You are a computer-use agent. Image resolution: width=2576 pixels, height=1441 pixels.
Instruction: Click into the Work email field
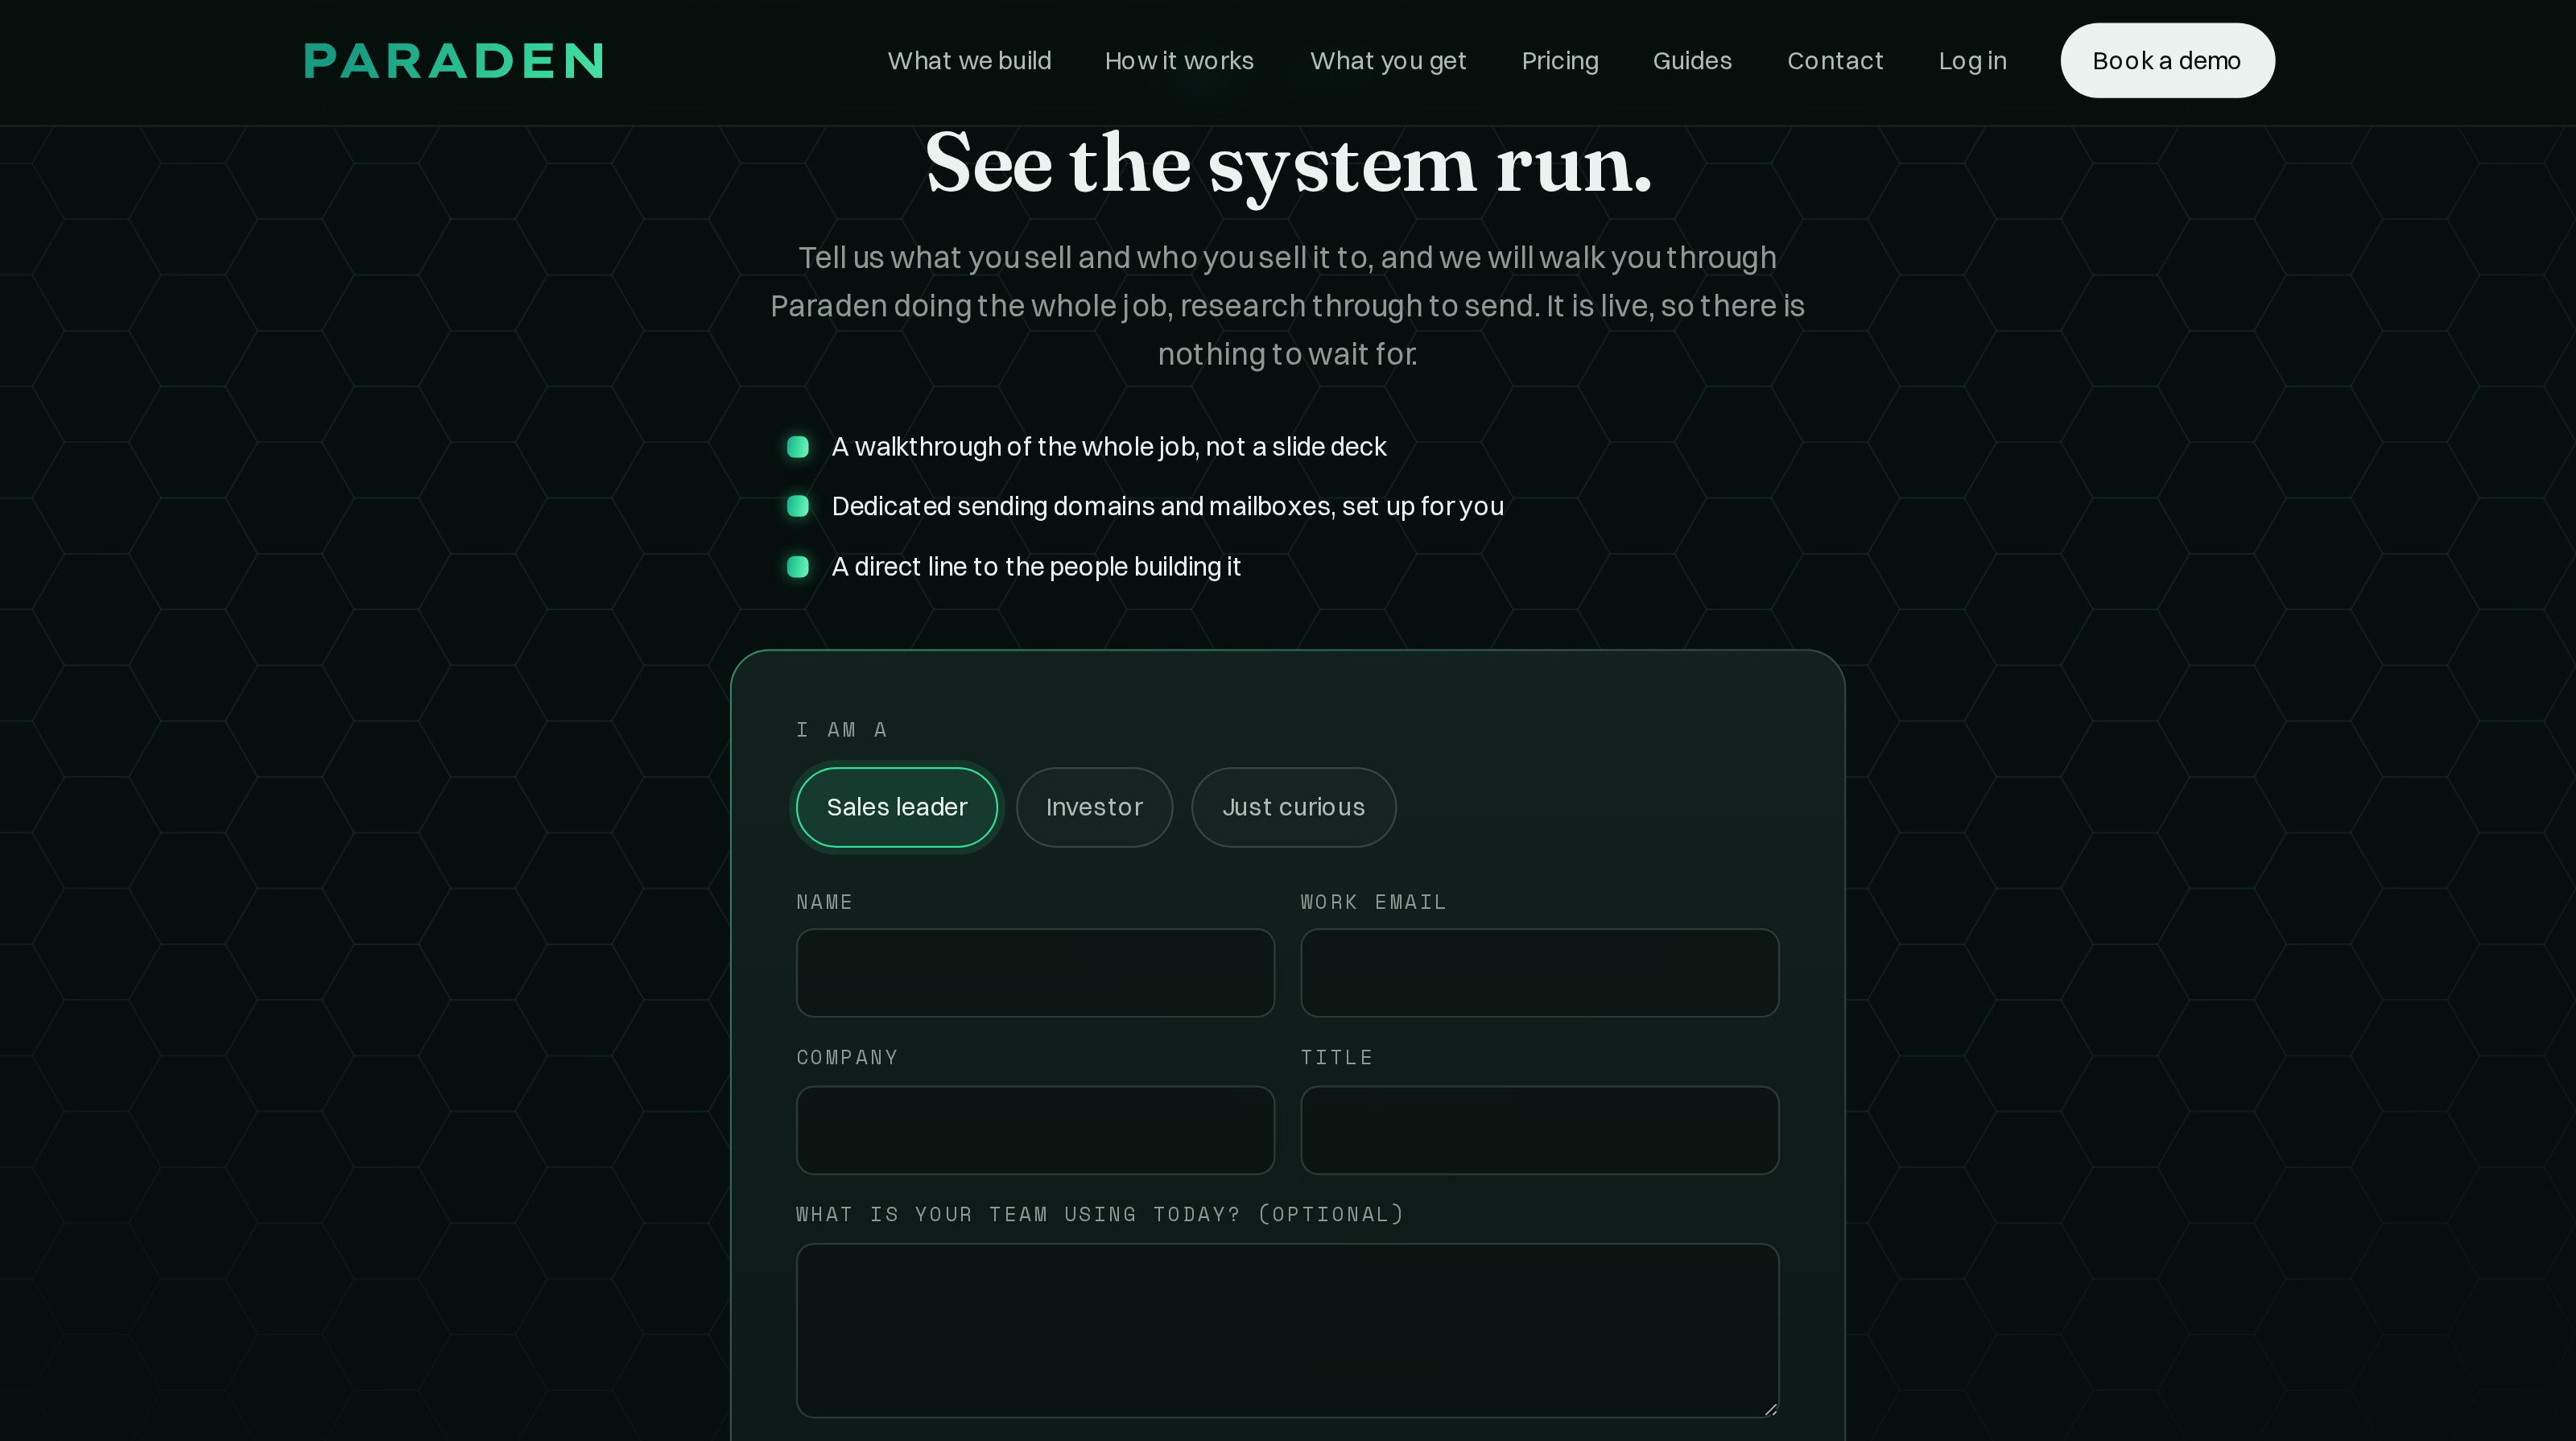pyautogui.click(x=1539, y=973)
